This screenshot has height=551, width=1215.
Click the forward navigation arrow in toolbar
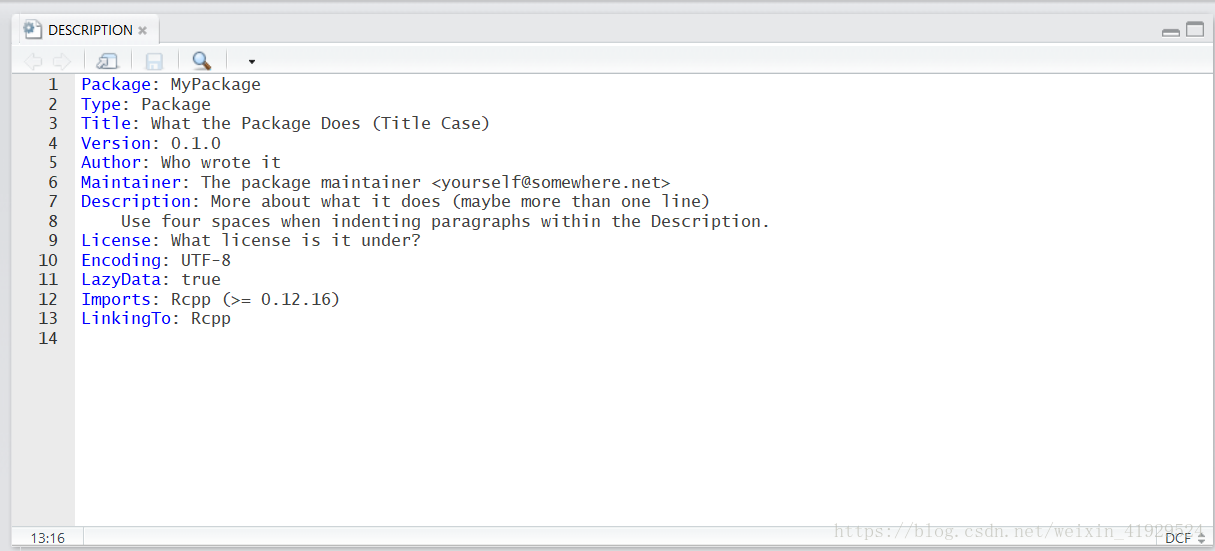[x=61, y=61]
